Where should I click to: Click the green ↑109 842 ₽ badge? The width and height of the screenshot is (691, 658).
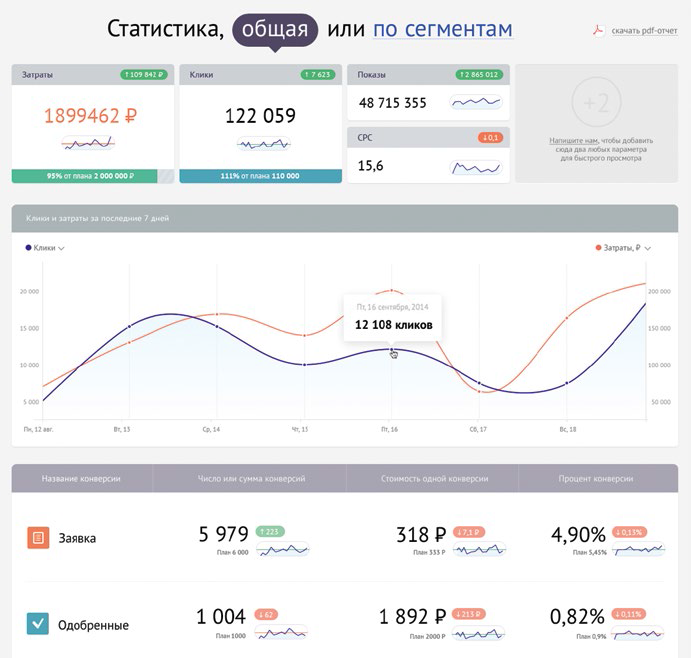pyautogui.click(x=144, y=74)
